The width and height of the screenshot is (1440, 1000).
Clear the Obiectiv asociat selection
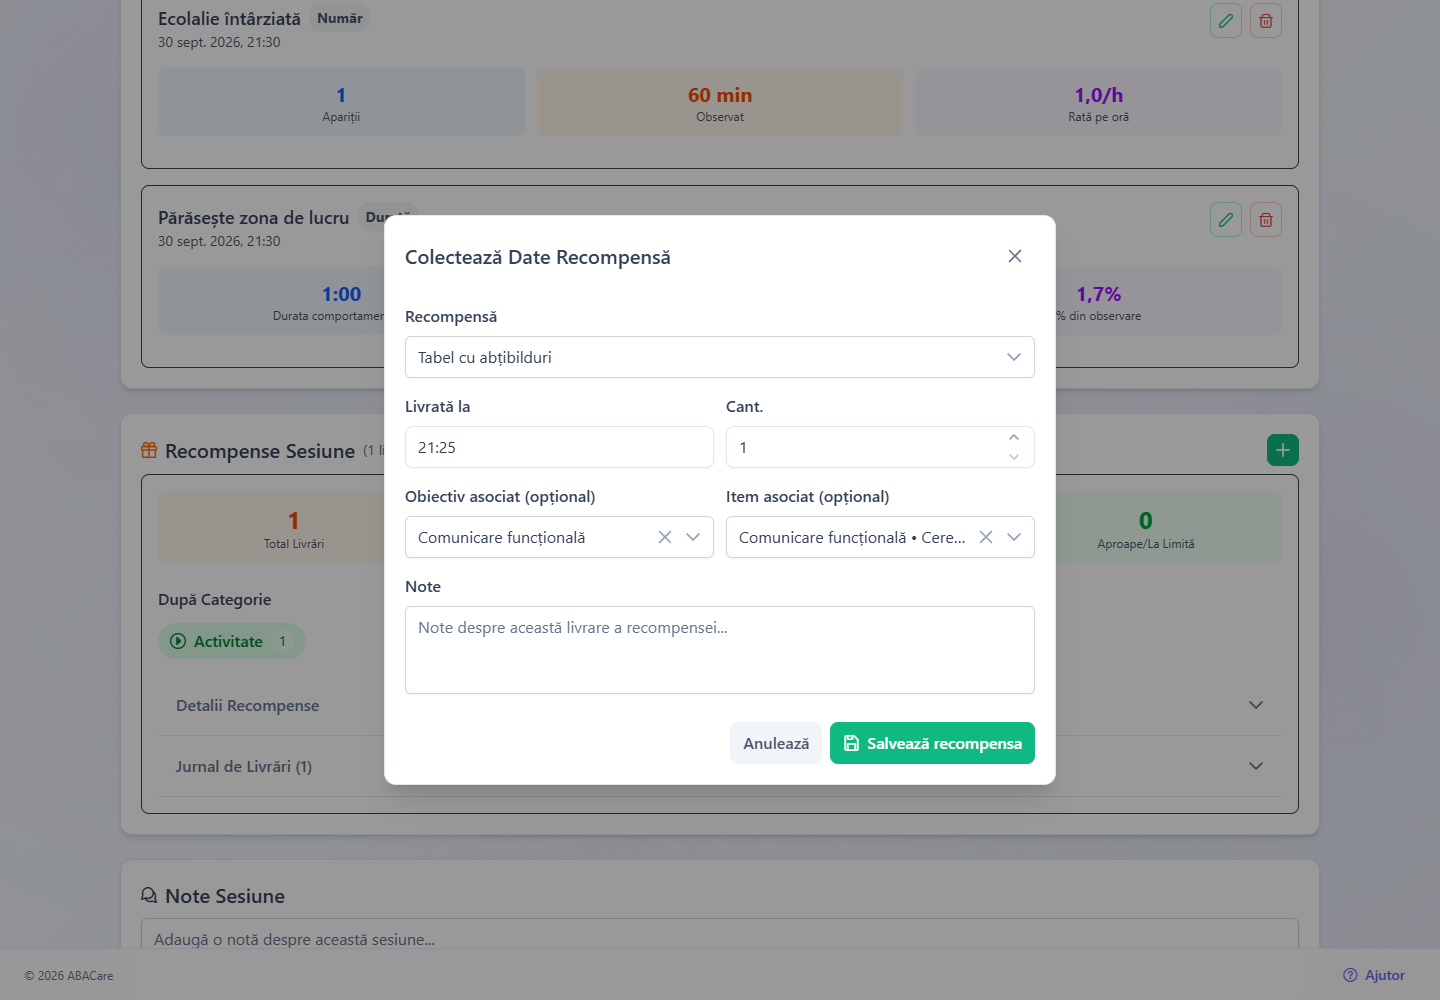coord(665,537)
